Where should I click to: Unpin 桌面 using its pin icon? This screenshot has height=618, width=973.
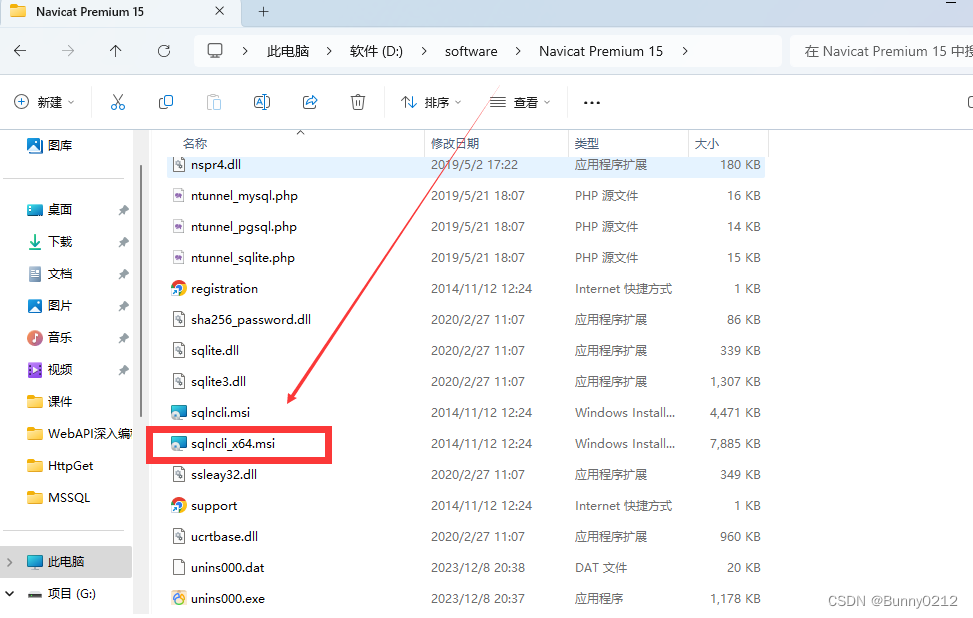[x=123, y=210]
